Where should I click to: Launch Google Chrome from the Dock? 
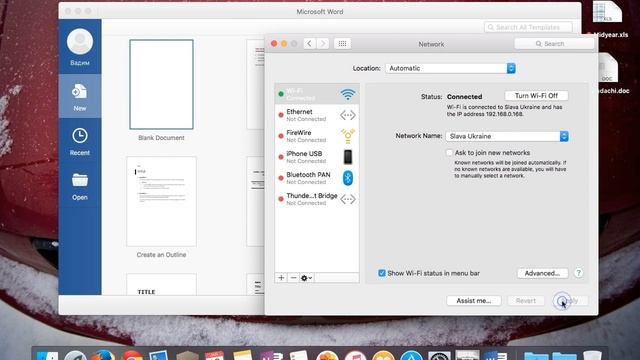pos(131,355)
